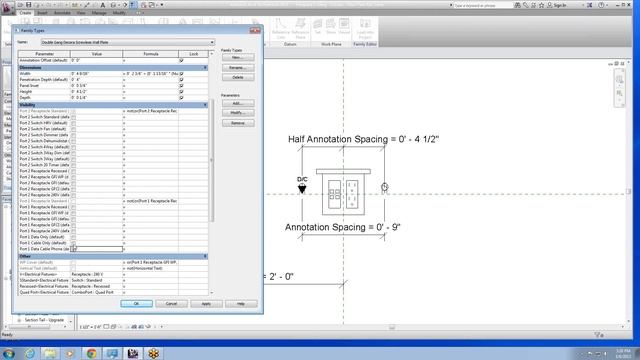
Task: Open the Insert ribbon tab
Action: click(42, 13)
